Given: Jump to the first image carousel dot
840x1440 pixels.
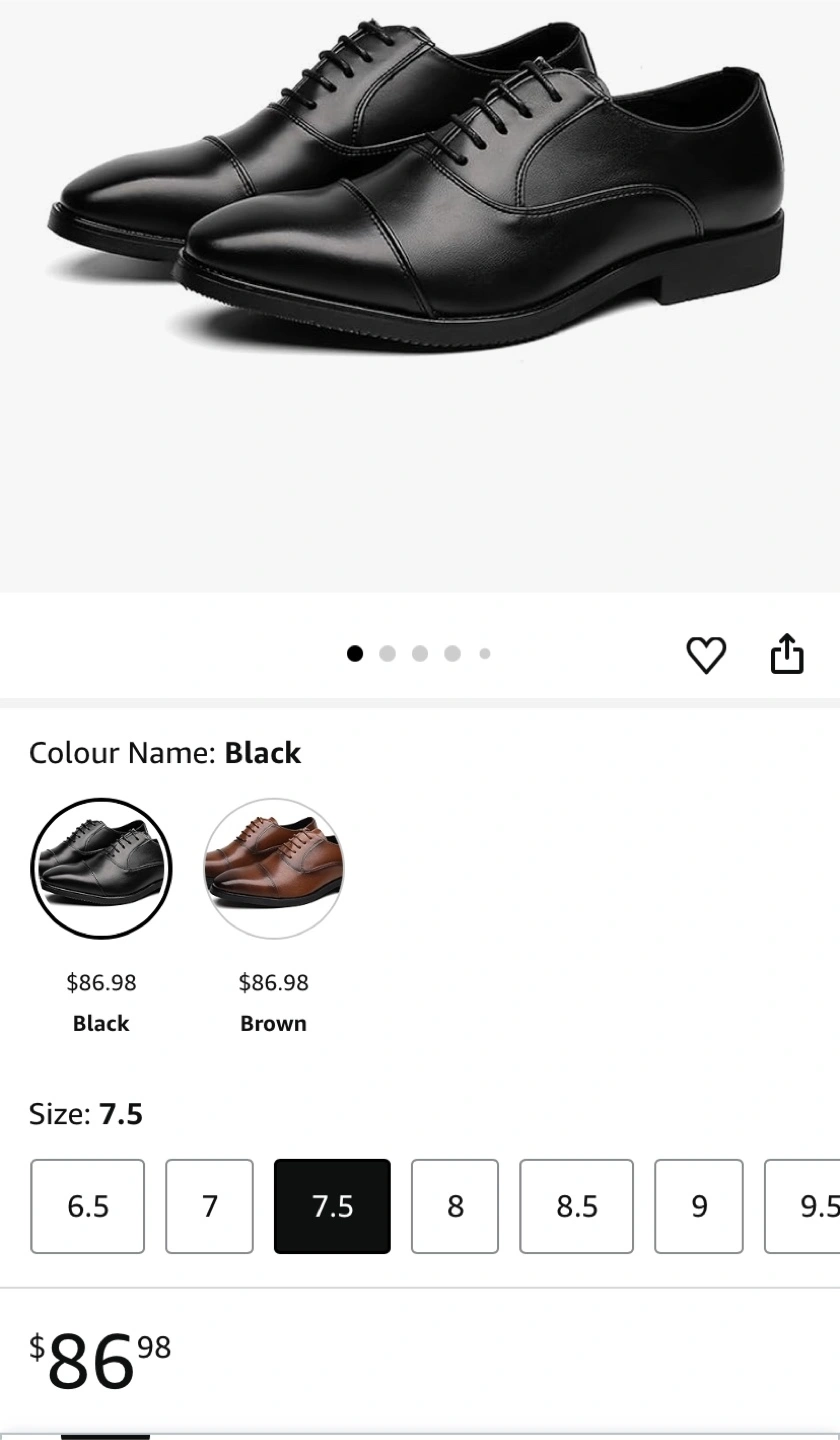Looking at the screenshot, I should coord(355,654).
